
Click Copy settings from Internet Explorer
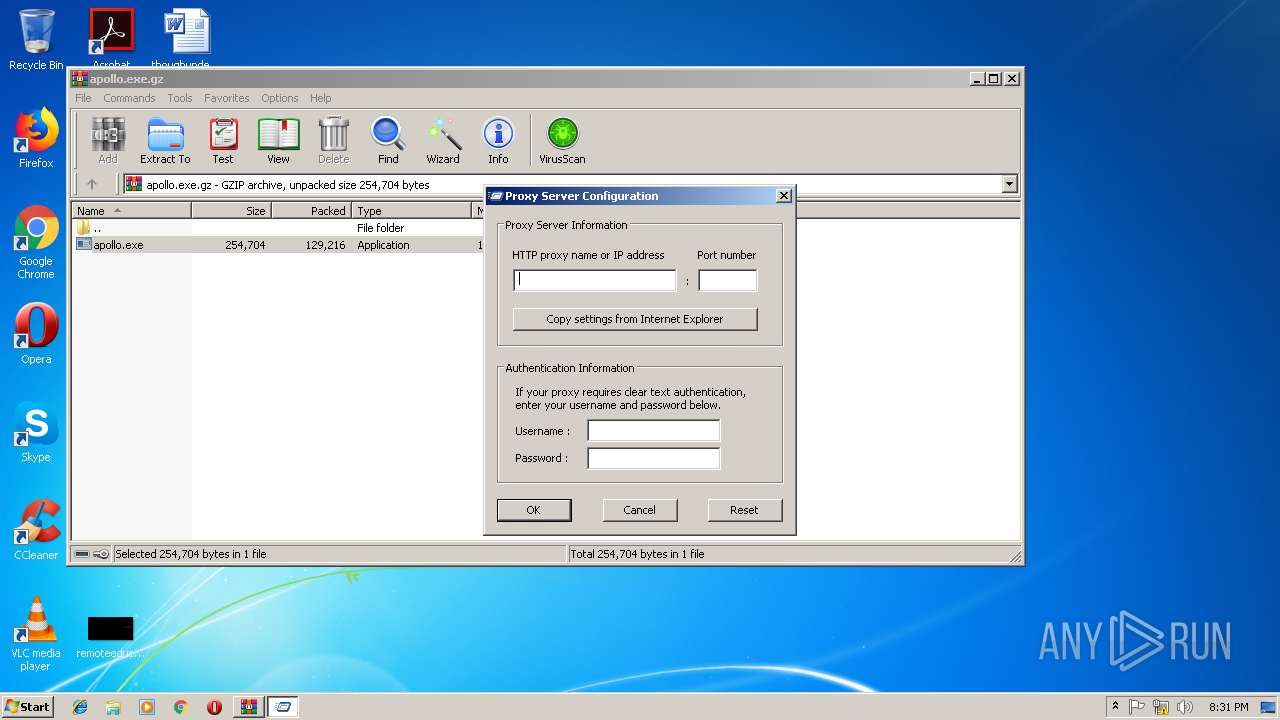pyautogui.click(x=635, y=319)
